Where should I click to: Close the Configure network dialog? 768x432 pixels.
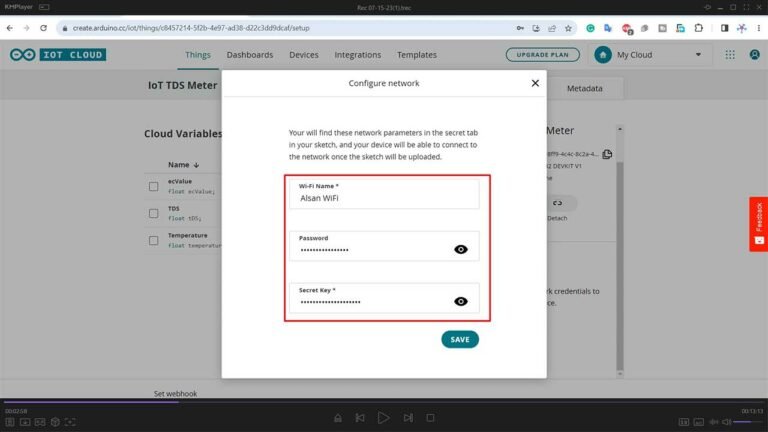click(535, 84)
